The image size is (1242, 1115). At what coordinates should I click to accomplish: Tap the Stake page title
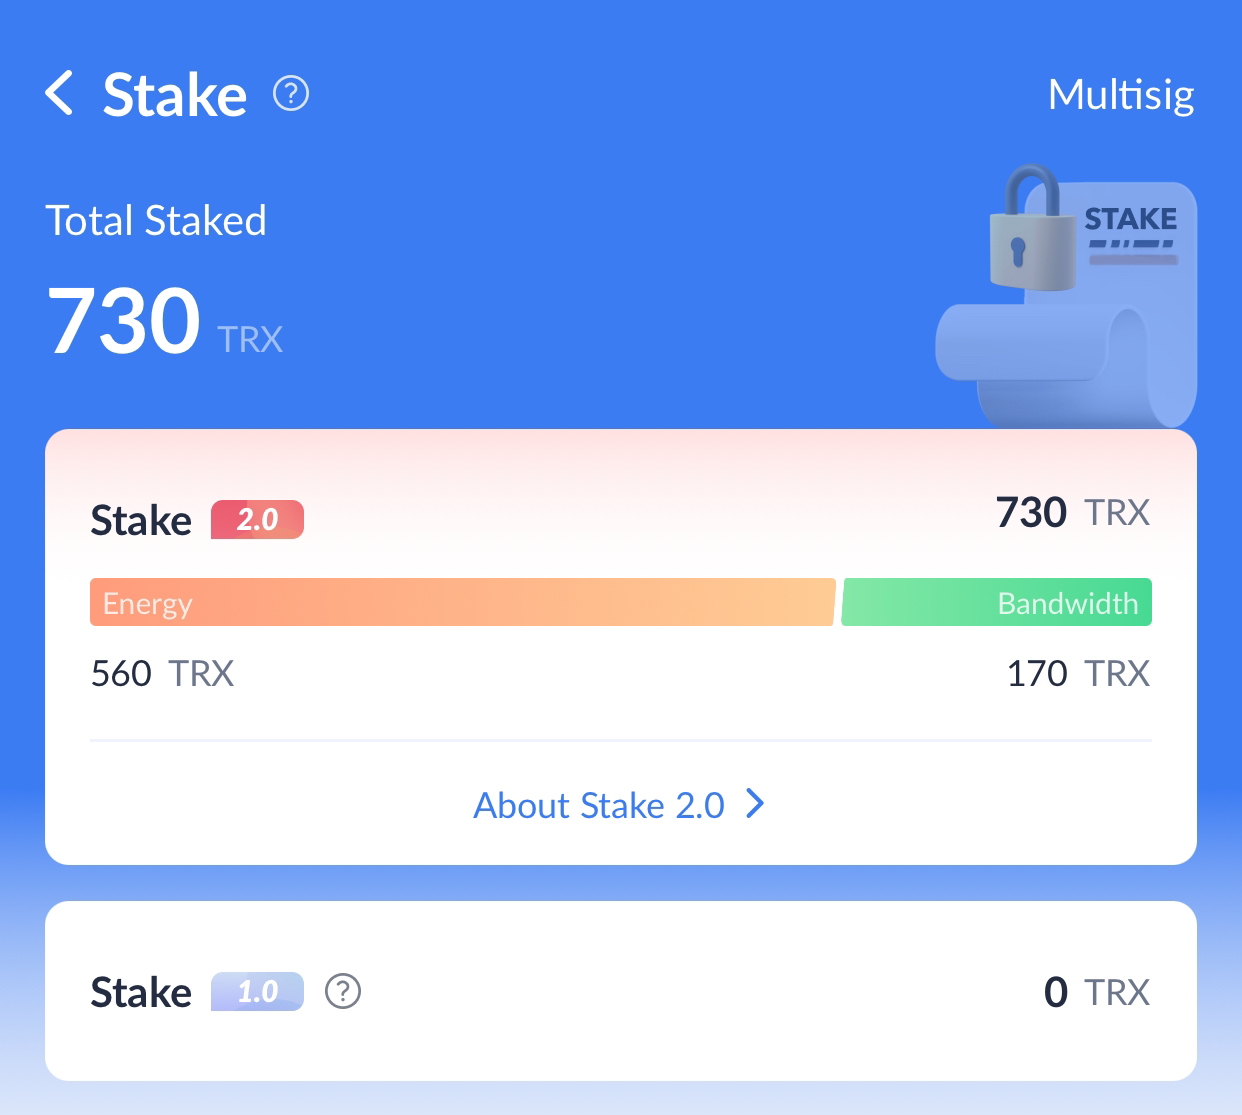click(175, 95)
